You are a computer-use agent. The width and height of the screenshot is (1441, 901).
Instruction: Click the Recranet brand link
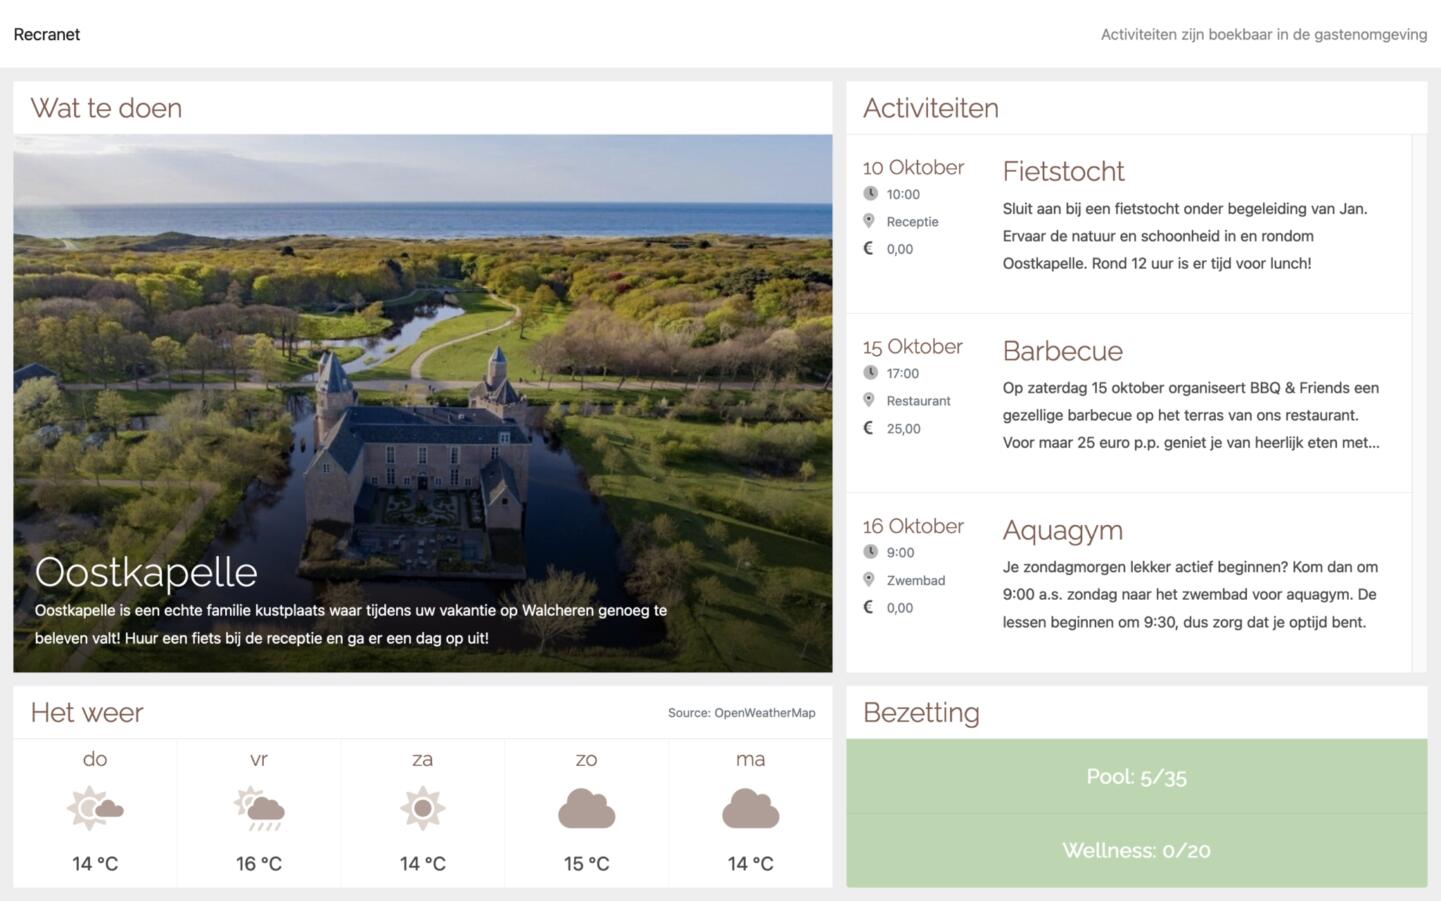[47, 34]
